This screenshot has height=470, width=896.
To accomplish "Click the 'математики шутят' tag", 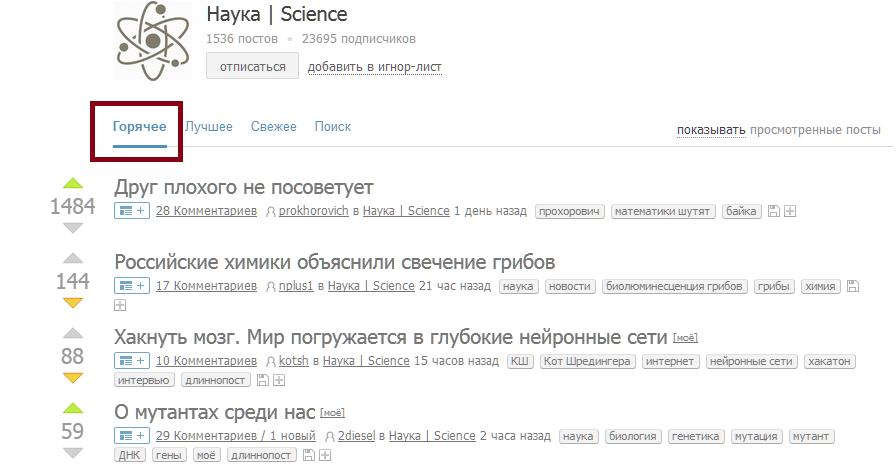I will point(663,212).
